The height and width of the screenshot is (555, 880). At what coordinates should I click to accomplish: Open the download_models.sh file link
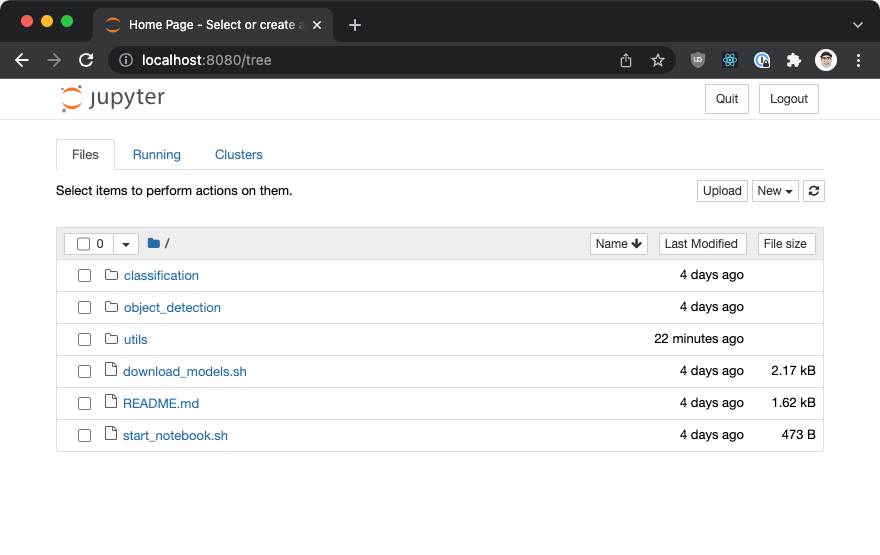[185, 372]
